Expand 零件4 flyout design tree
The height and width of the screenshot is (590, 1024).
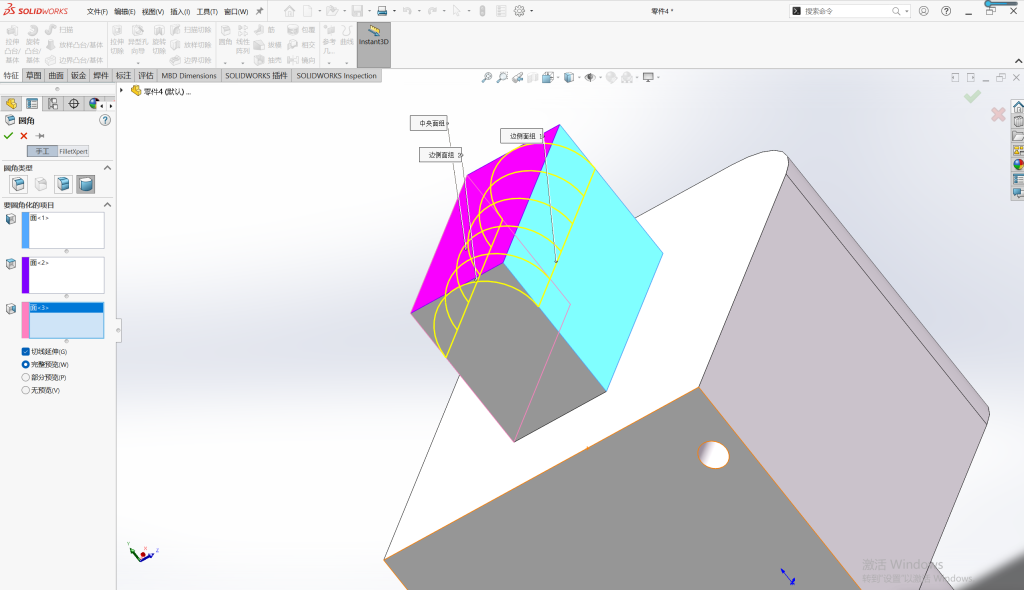[x=121, y=90]
